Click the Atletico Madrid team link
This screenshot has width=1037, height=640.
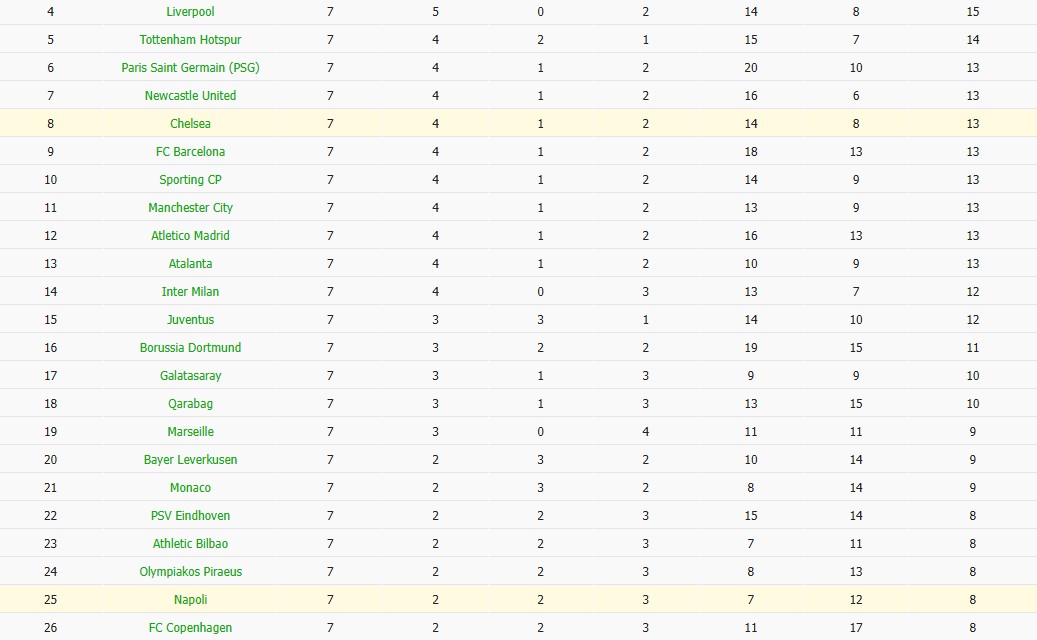point(190,236)
